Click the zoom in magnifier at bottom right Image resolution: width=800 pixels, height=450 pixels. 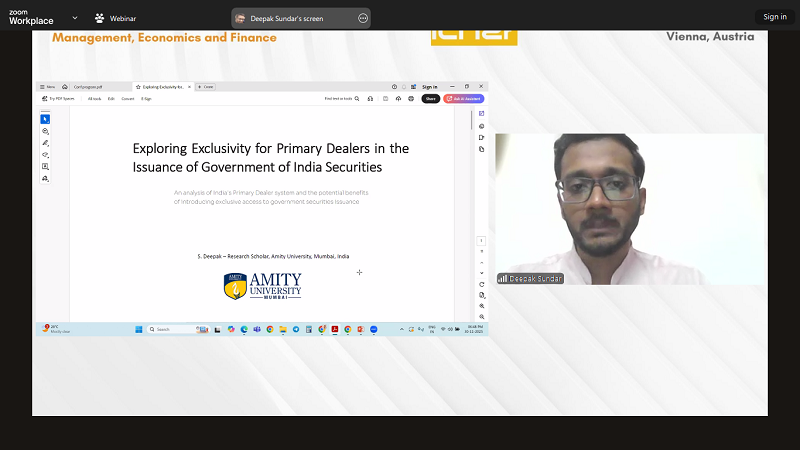(482, 306)
